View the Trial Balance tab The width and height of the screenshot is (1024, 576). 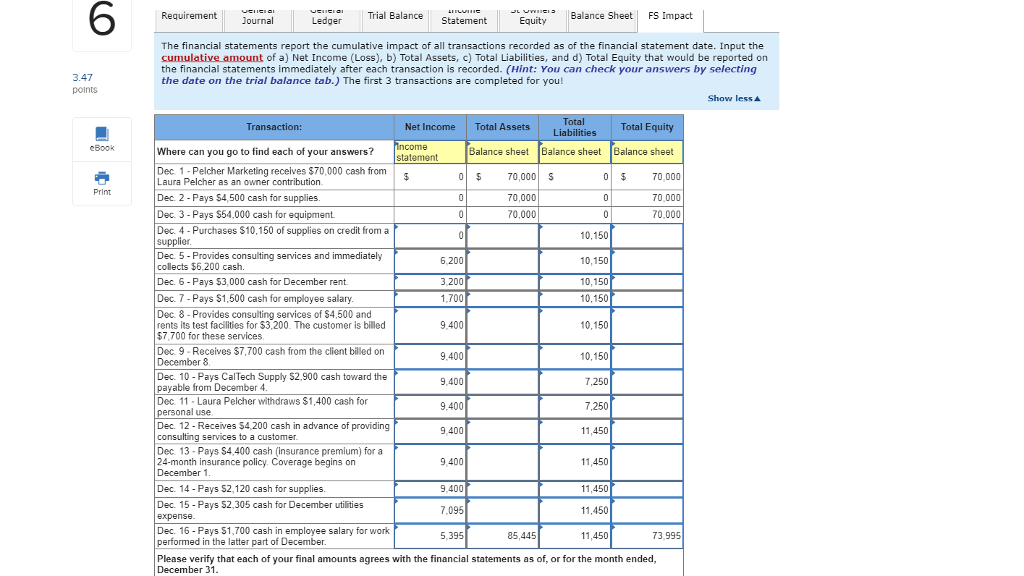[x=394, y=16]
